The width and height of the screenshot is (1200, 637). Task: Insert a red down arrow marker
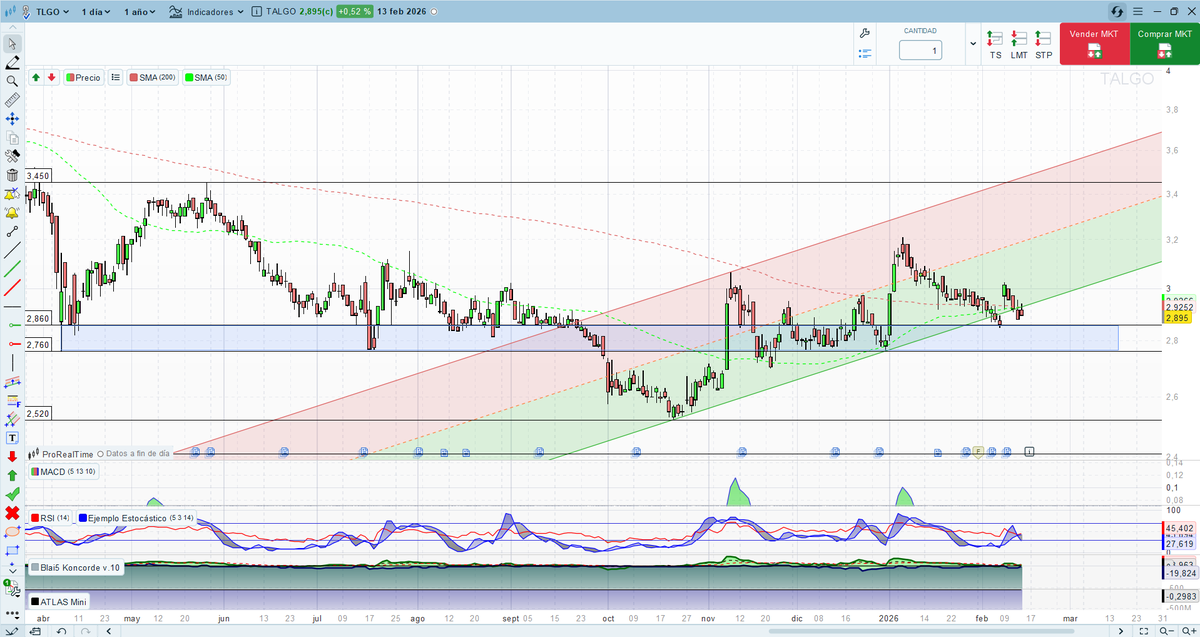click(12, 456)
